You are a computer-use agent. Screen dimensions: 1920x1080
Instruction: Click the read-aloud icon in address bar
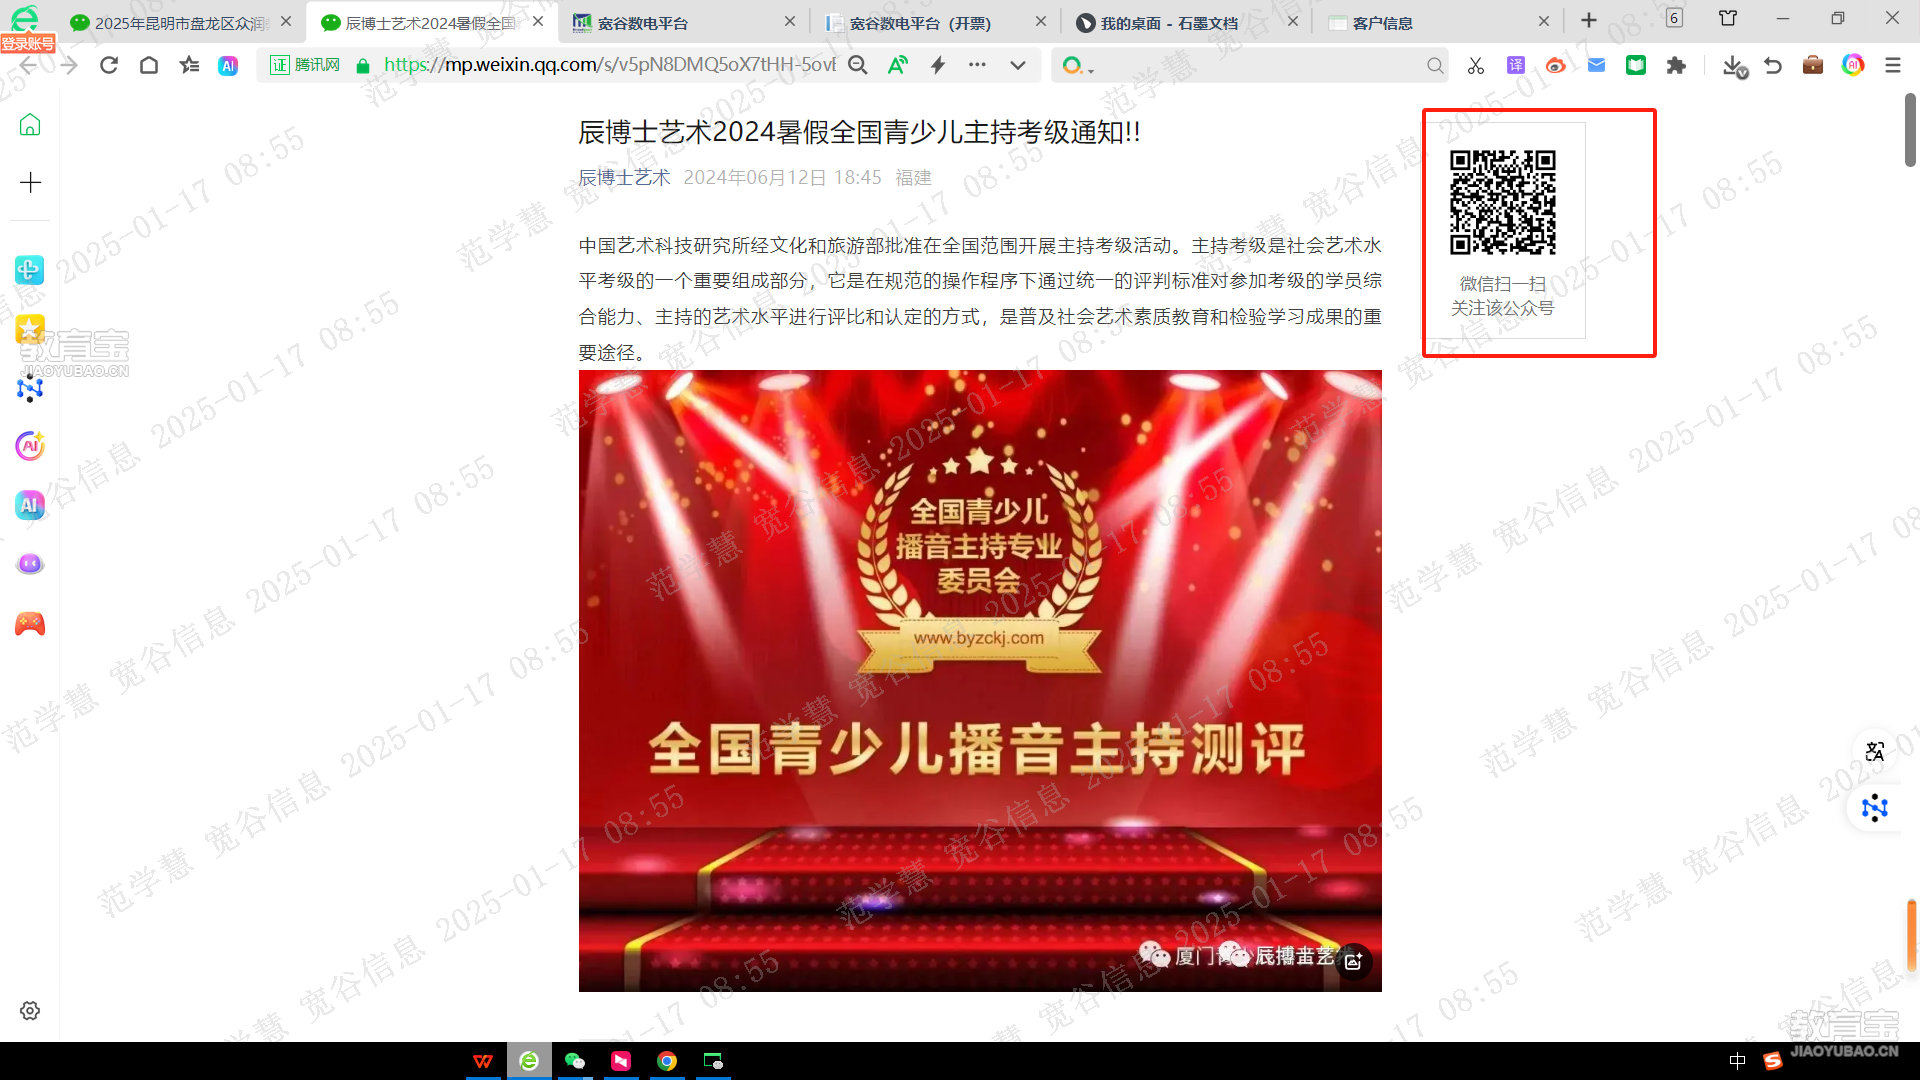click(x=897, y=65)
